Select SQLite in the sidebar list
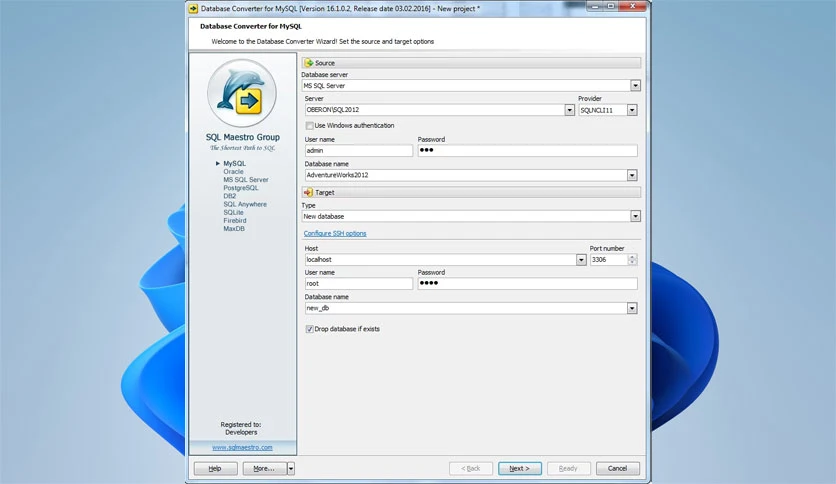Image resolution: width=836 pixels, height=484 pixels. tap(233, 212)
